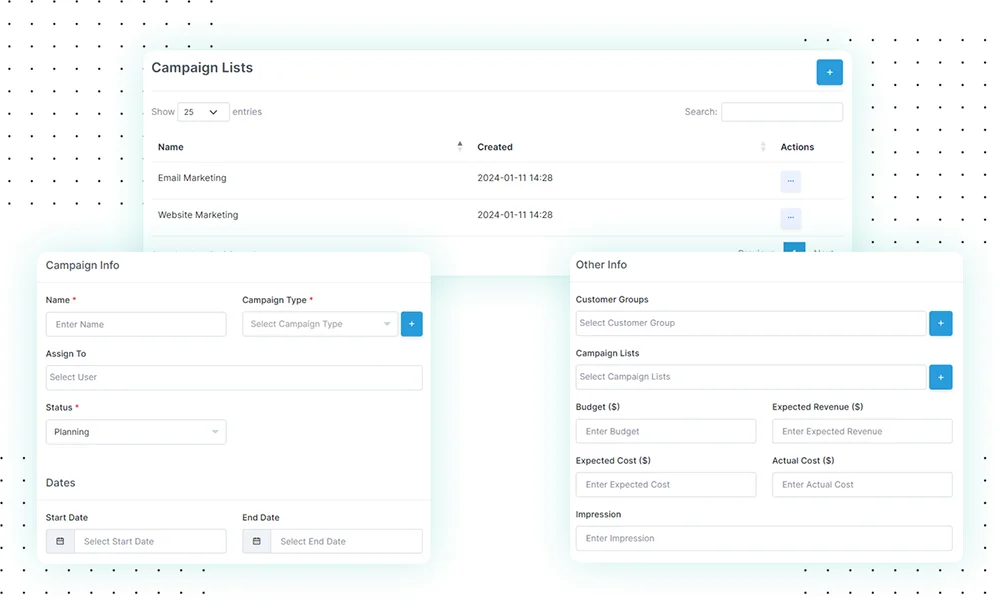Open the Start Date calendar picker icon
The width and height of the screenshot is (1000, 614).
pos(59,540)
